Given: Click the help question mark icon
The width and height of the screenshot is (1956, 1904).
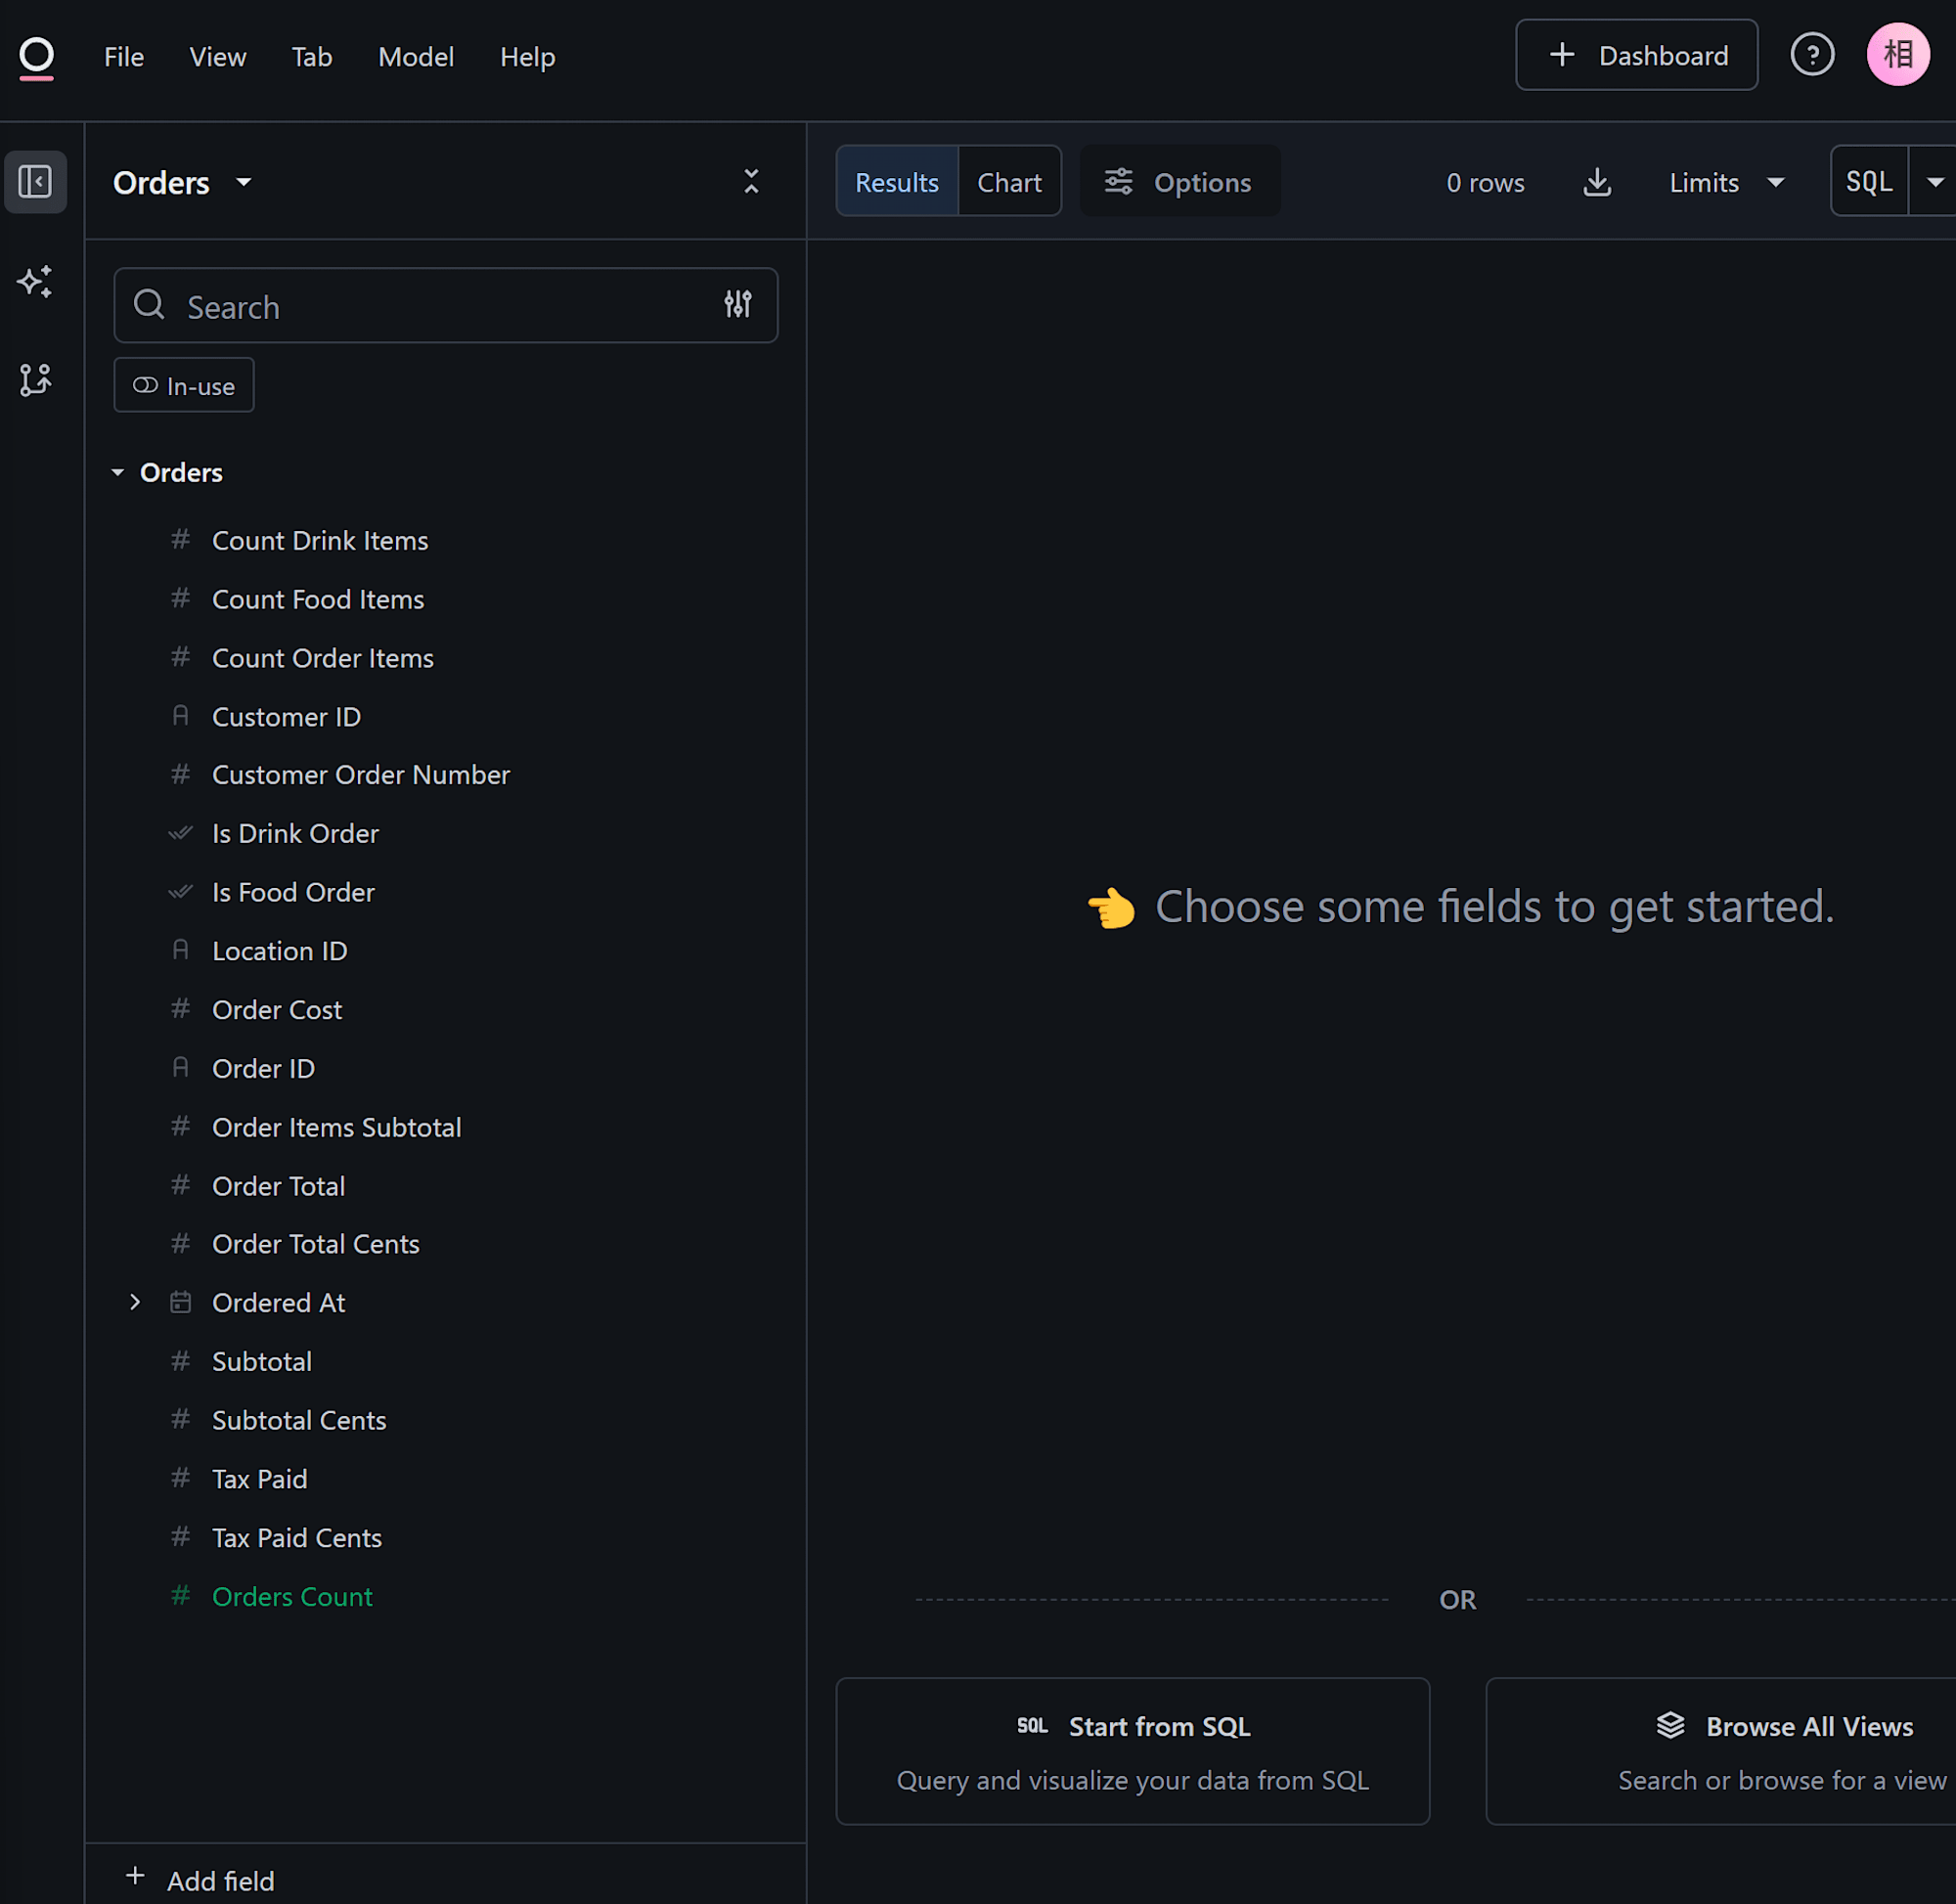Looking at the screenshot, I should [x=1811, y=55].
